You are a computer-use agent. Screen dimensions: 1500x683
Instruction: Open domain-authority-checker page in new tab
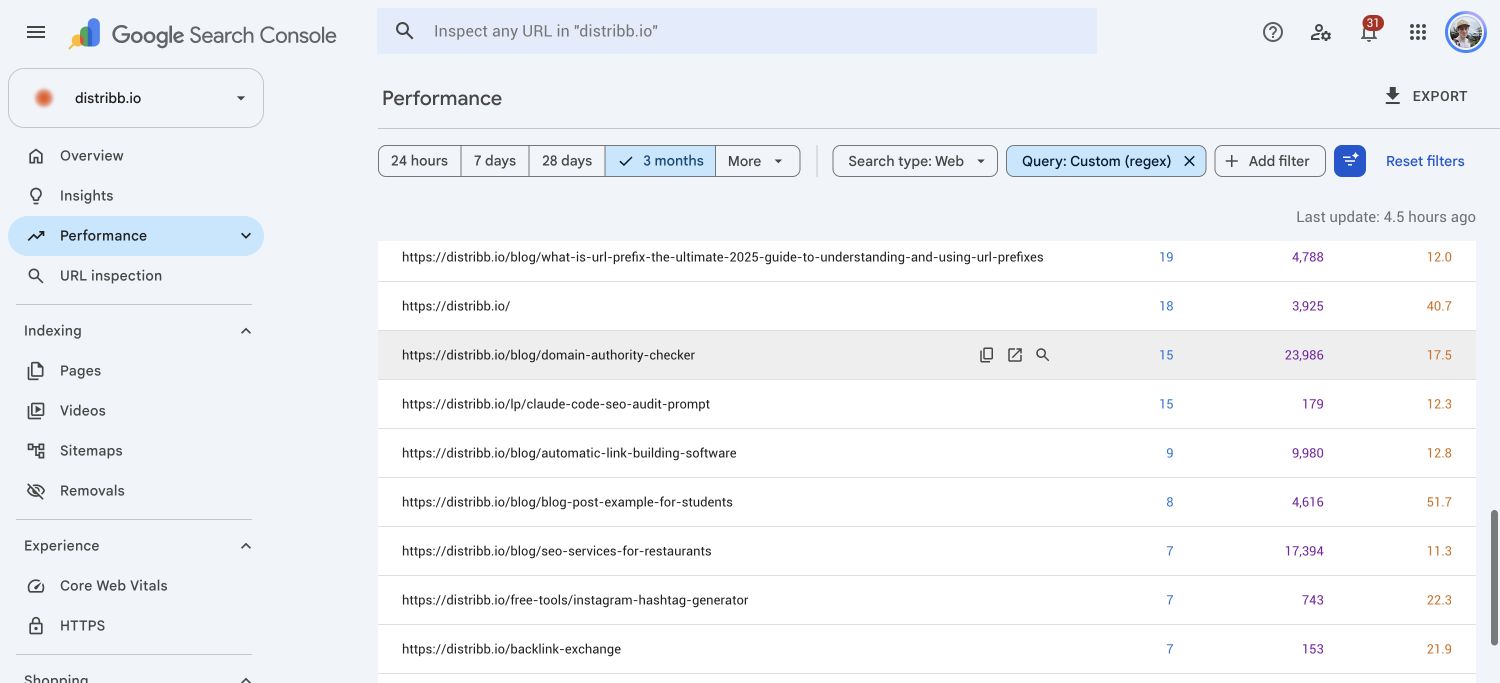click(1015, 355)
